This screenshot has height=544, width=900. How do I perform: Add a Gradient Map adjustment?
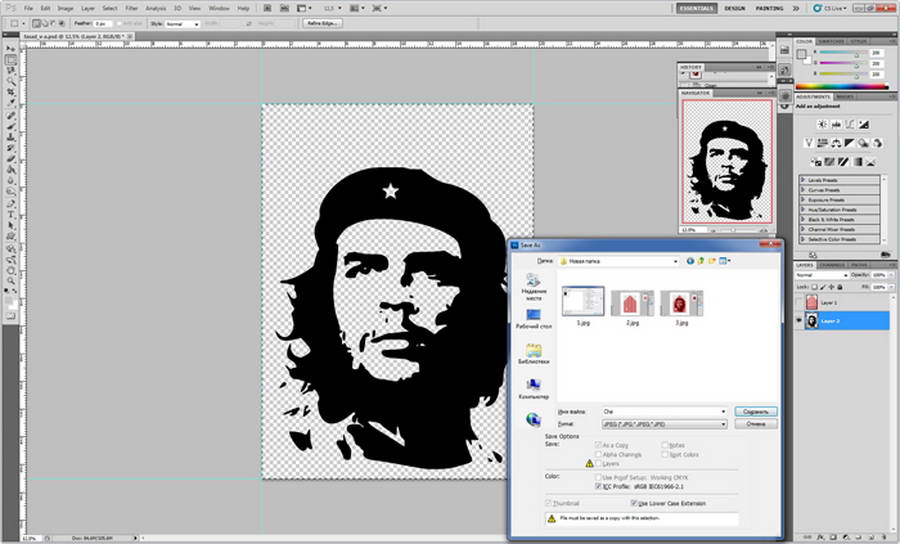coord(858,162)
